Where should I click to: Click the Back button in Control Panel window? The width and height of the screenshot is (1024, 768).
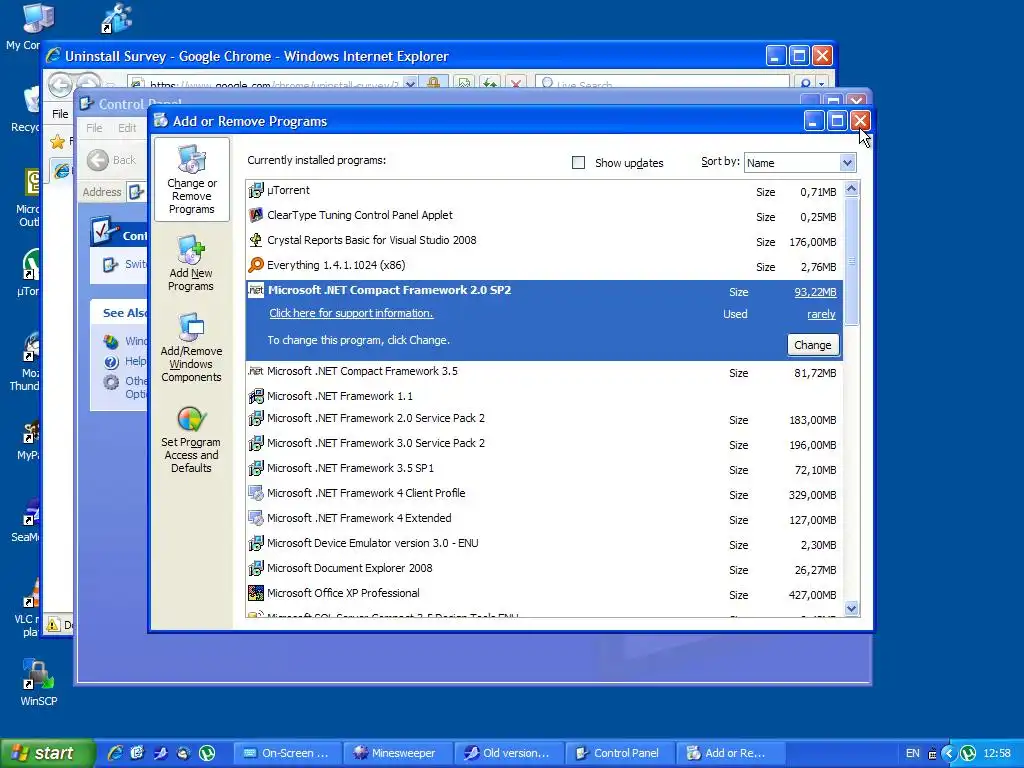[112, 160]
